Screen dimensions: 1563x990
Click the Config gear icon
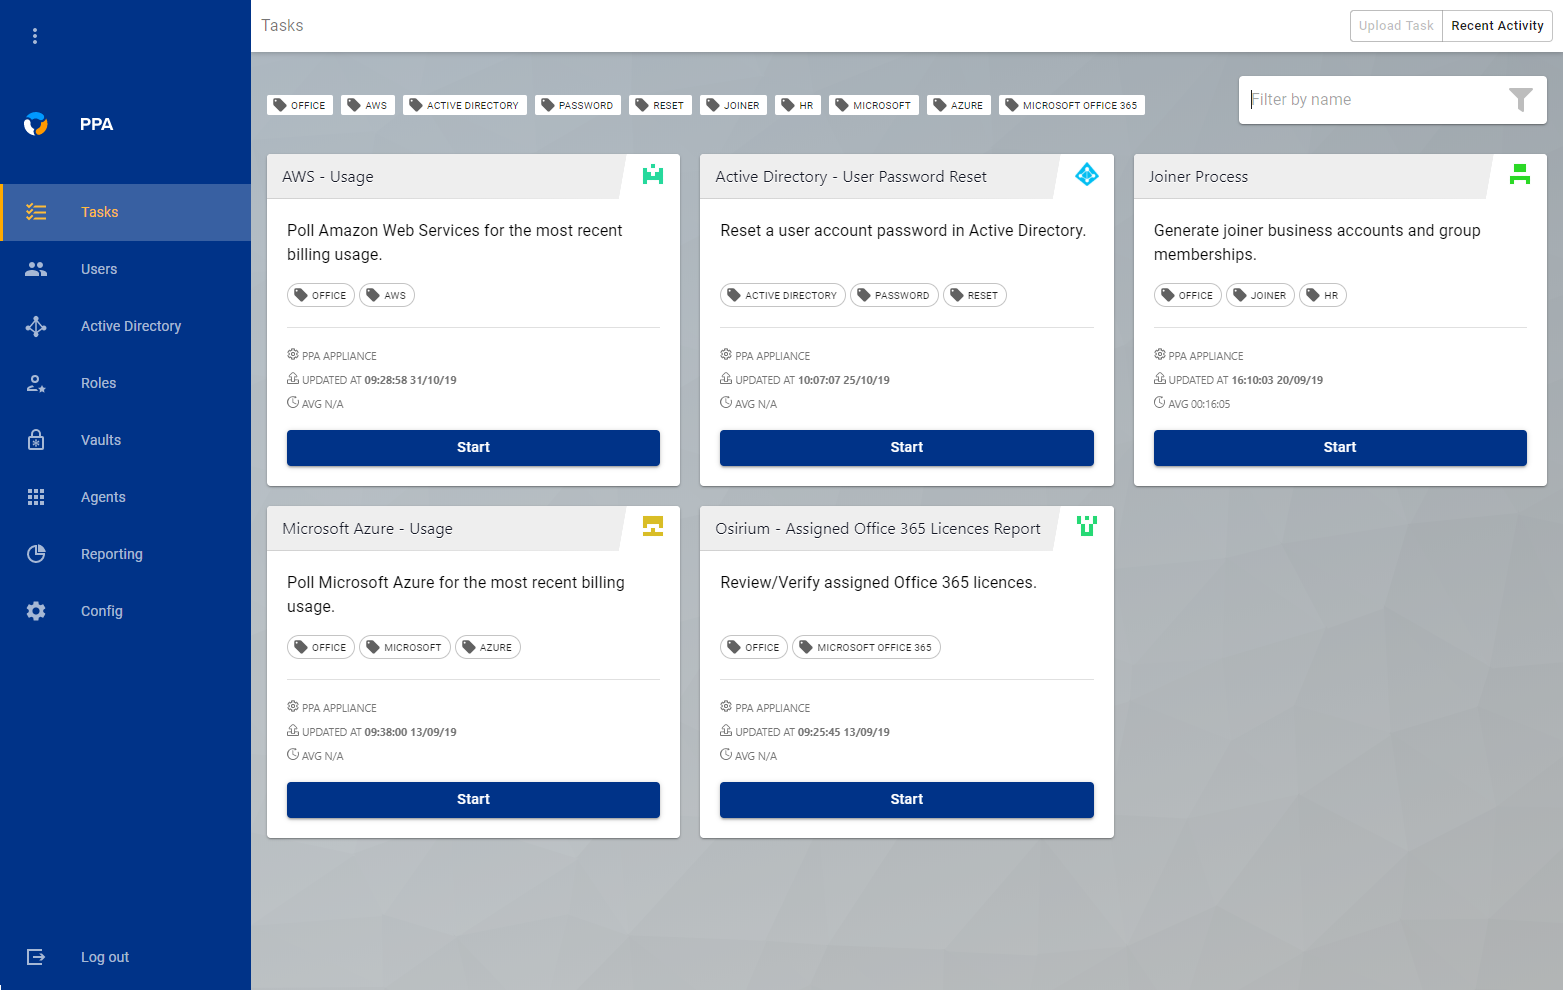36,611
